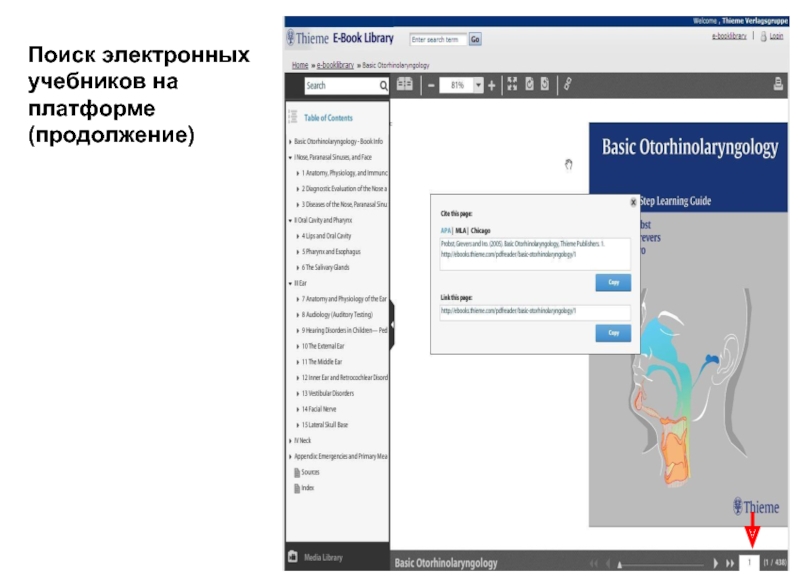Expand Basic Otorhinolaryngology - Book Info
The height and width of the screenshot is (586, 800).
tap(290, 141)
